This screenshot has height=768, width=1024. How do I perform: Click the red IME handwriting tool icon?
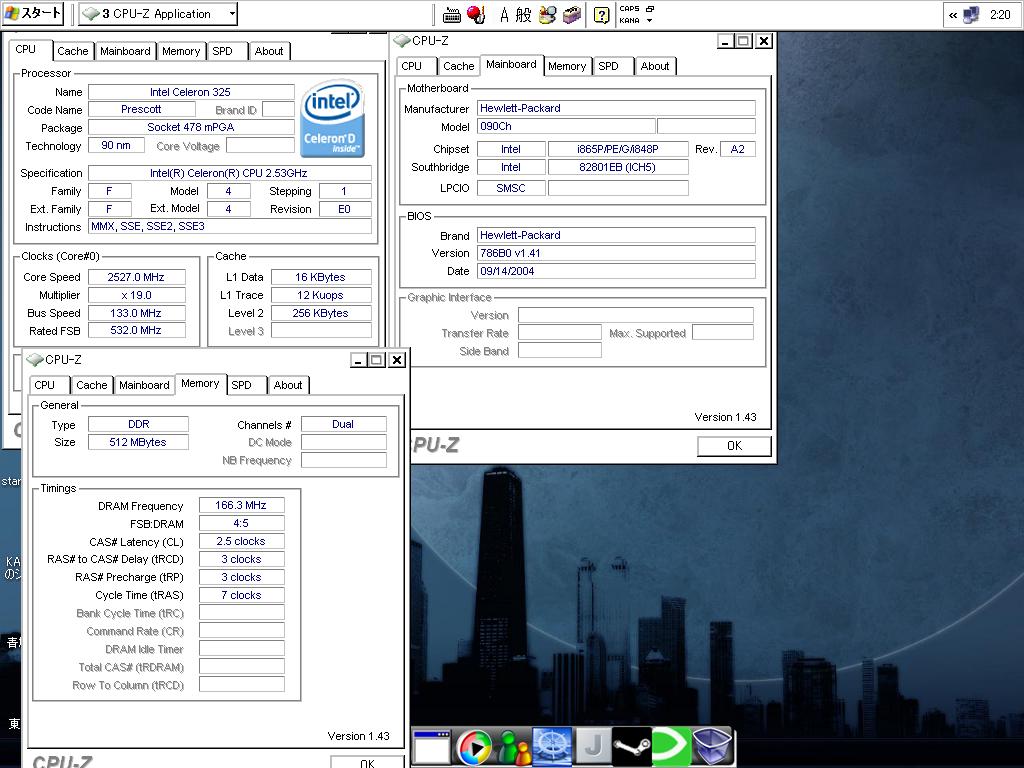coord(476,14)
